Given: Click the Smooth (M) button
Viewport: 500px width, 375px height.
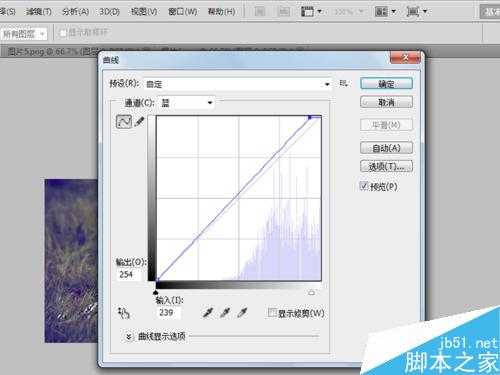Looking at the screenshot, I should click(386, 125).
